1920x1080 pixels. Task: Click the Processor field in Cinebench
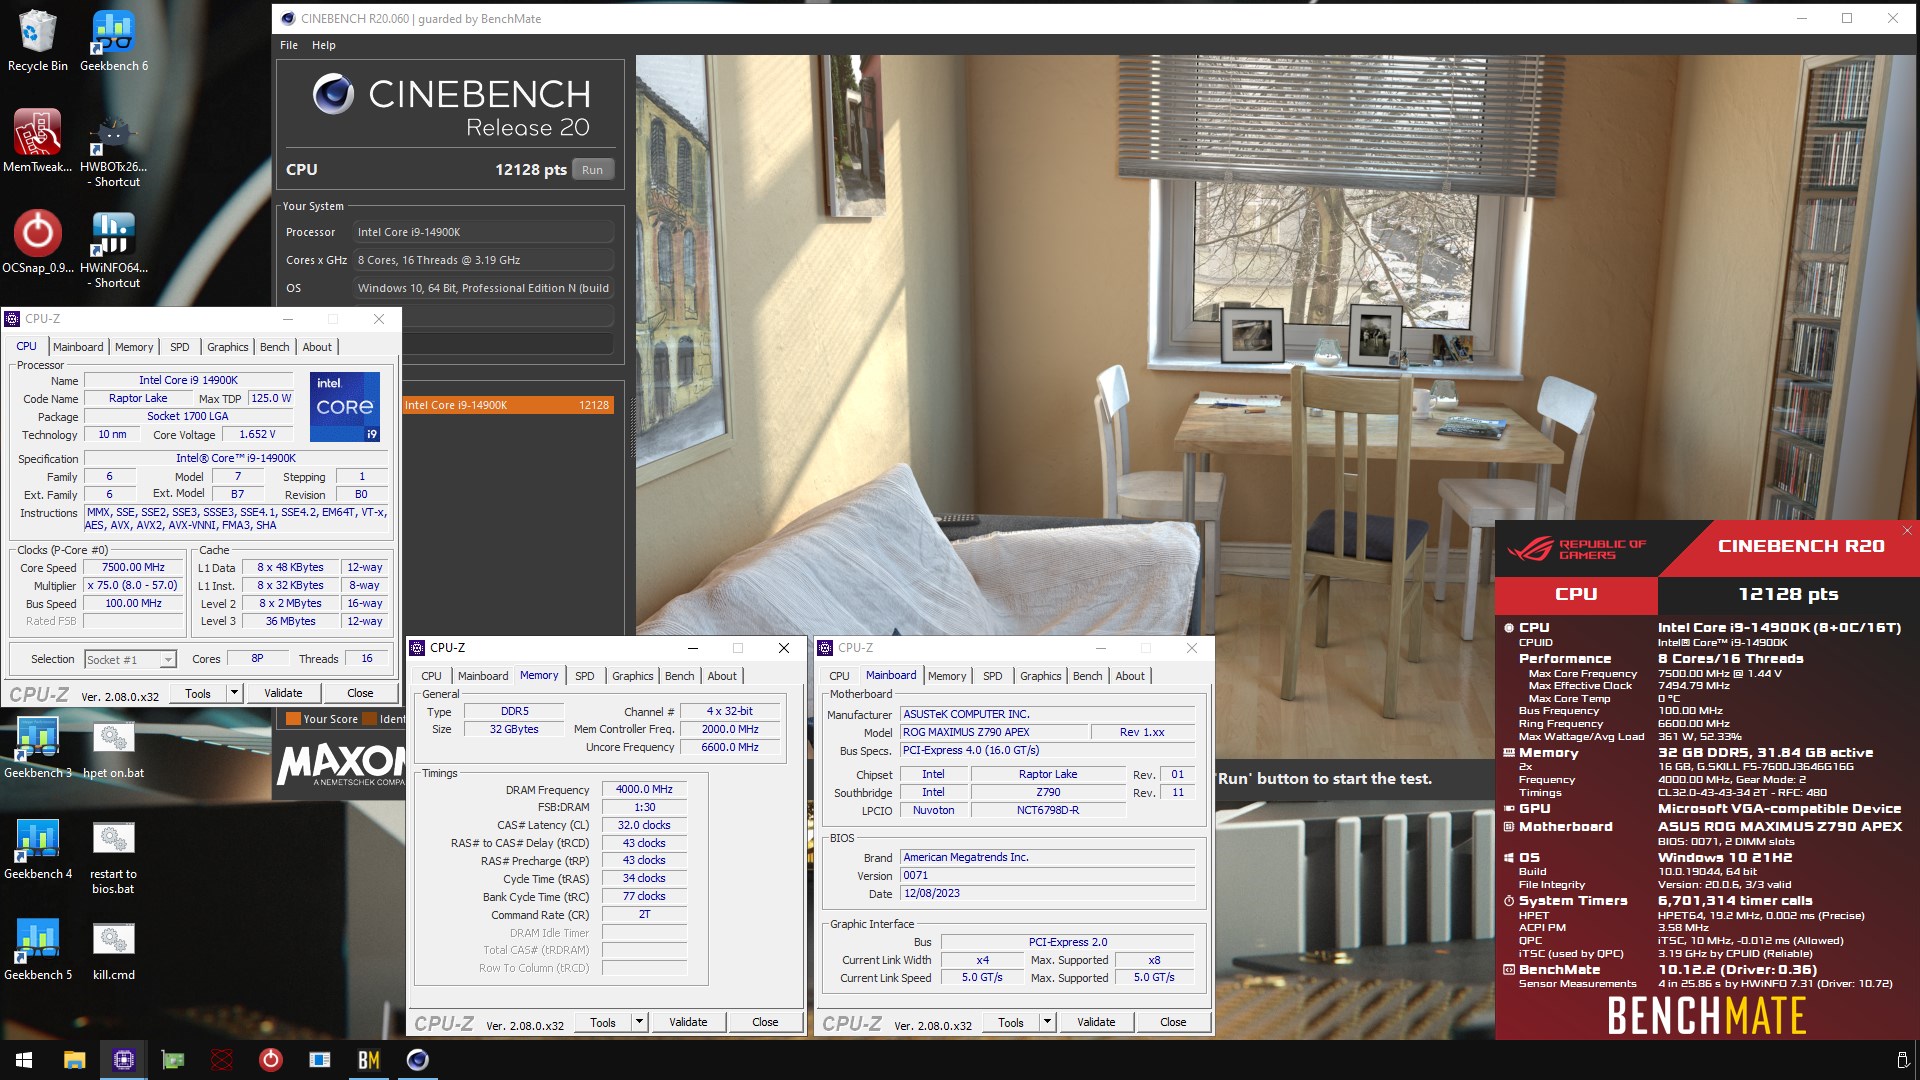click(484, 232)
